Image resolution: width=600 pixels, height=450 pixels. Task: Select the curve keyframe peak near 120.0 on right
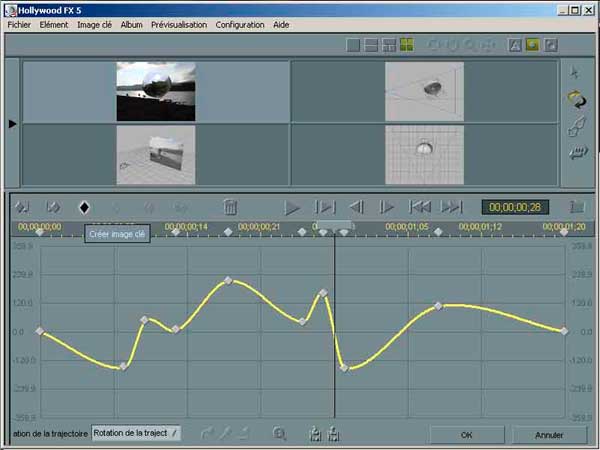438,306
